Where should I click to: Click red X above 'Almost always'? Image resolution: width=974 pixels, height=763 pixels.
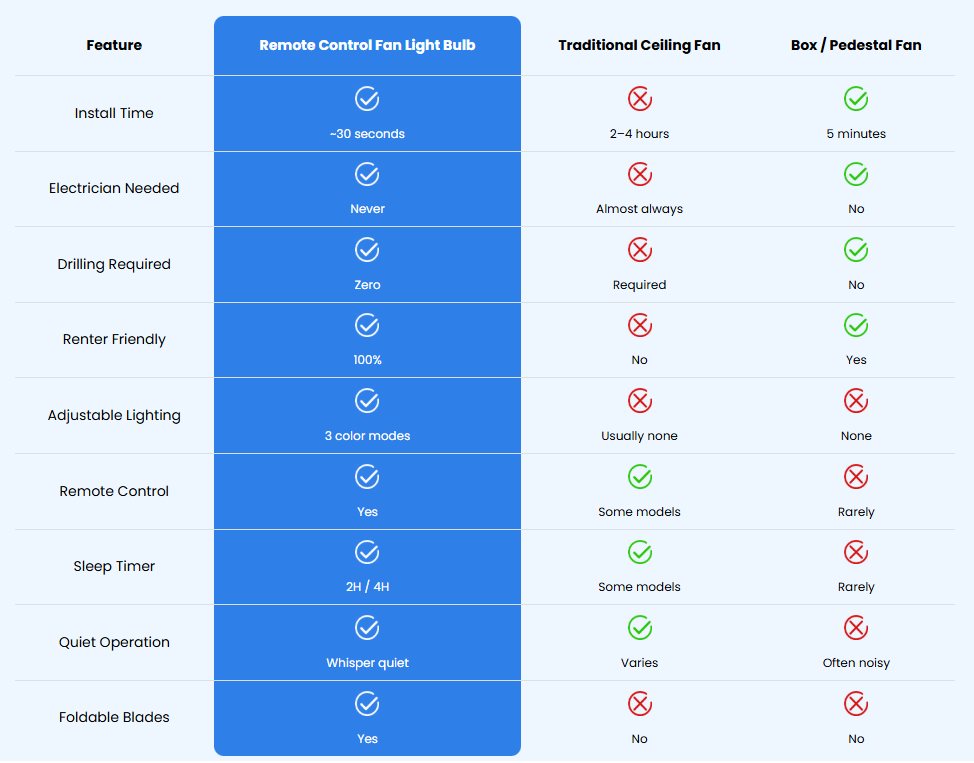[x=639, y=175]
